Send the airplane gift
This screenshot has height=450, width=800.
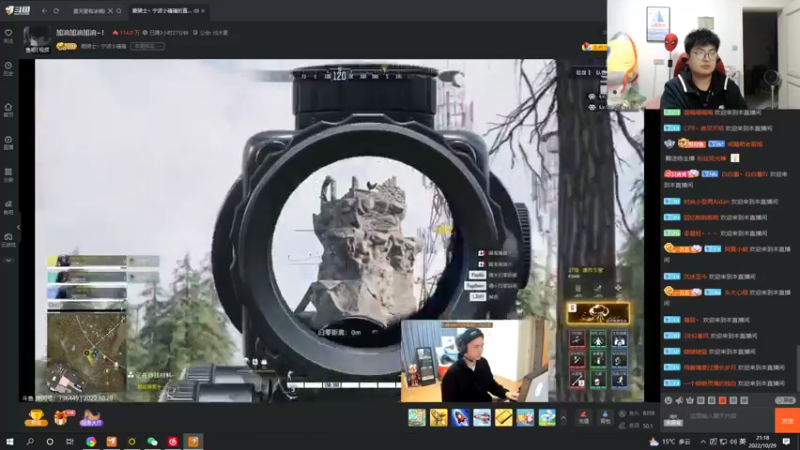(482, 417)
